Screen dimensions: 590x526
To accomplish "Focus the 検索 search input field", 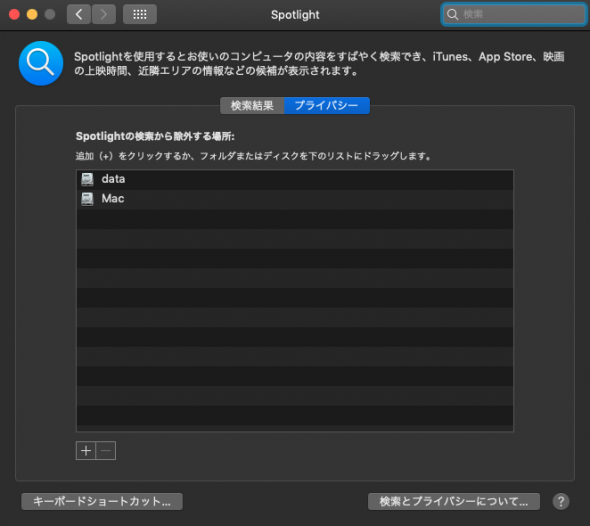I will [x=514, y=15].
